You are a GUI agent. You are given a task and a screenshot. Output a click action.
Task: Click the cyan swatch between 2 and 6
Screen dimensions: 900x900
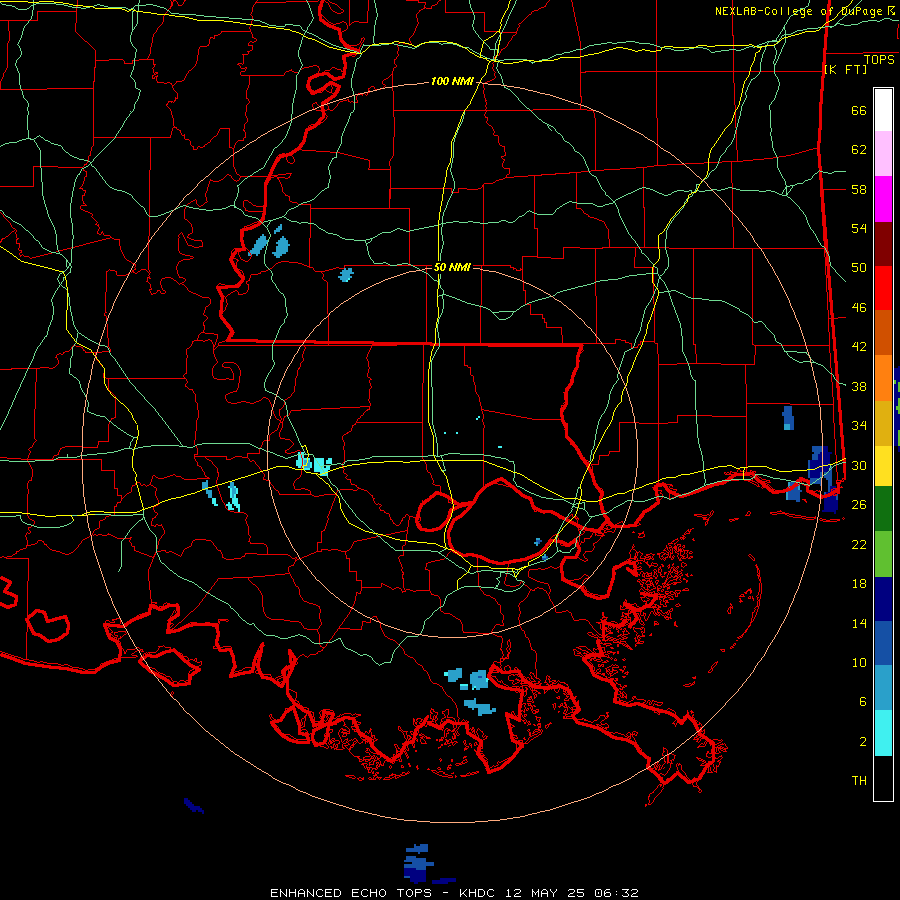[x=883, y=733]
